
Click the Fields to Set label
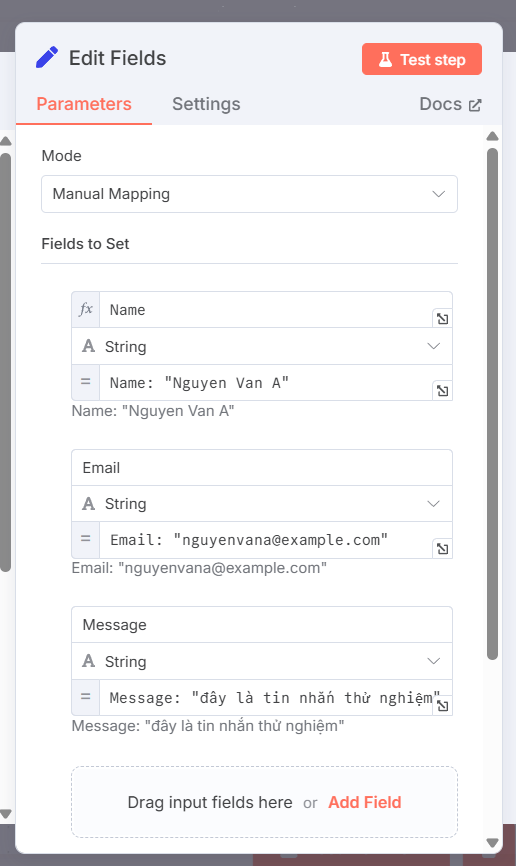[85, 244]
